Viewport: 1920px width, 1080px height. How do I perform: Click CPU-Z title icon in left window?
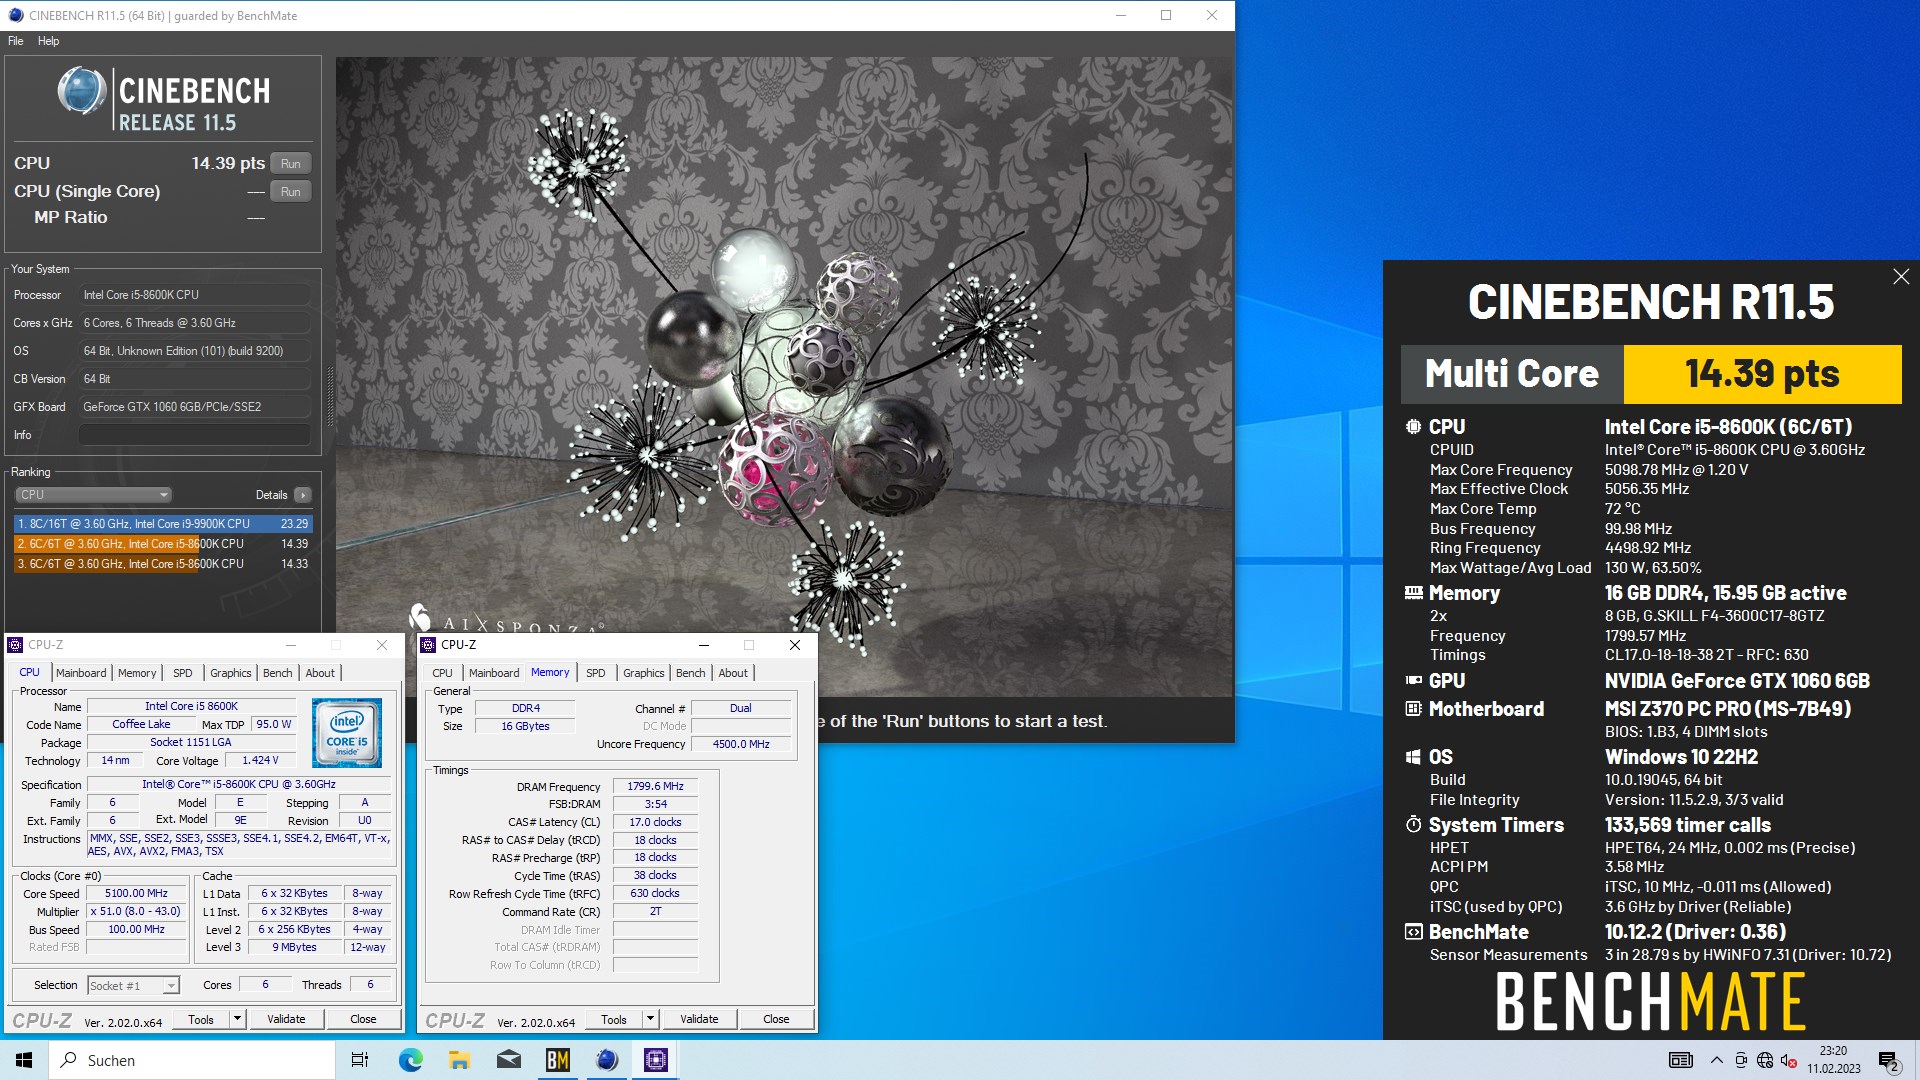(x=16, y=645)
